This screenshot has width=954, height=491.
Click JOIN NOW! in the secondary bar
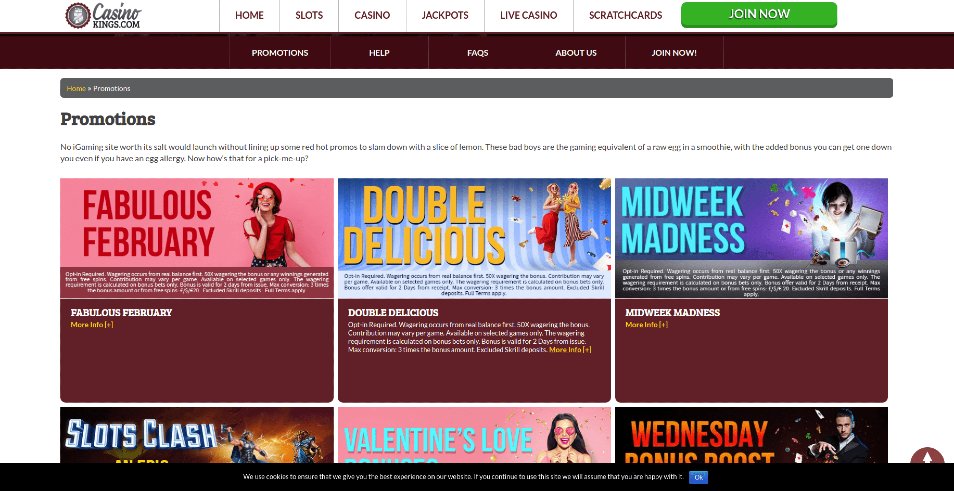point(674,52)
